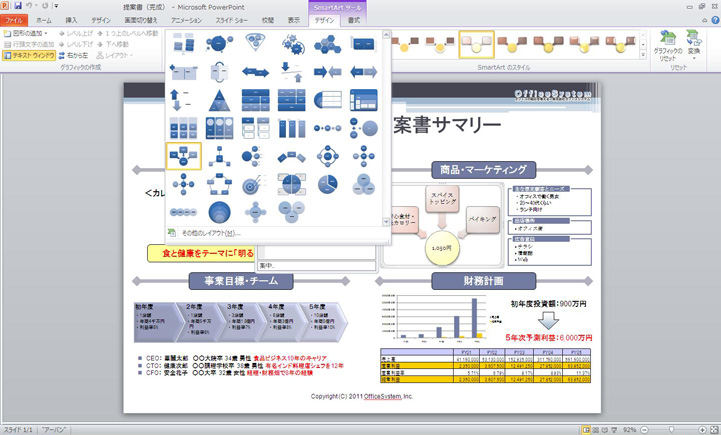Select the pie chart layout

pyautogui.click(x=327, y=184)
